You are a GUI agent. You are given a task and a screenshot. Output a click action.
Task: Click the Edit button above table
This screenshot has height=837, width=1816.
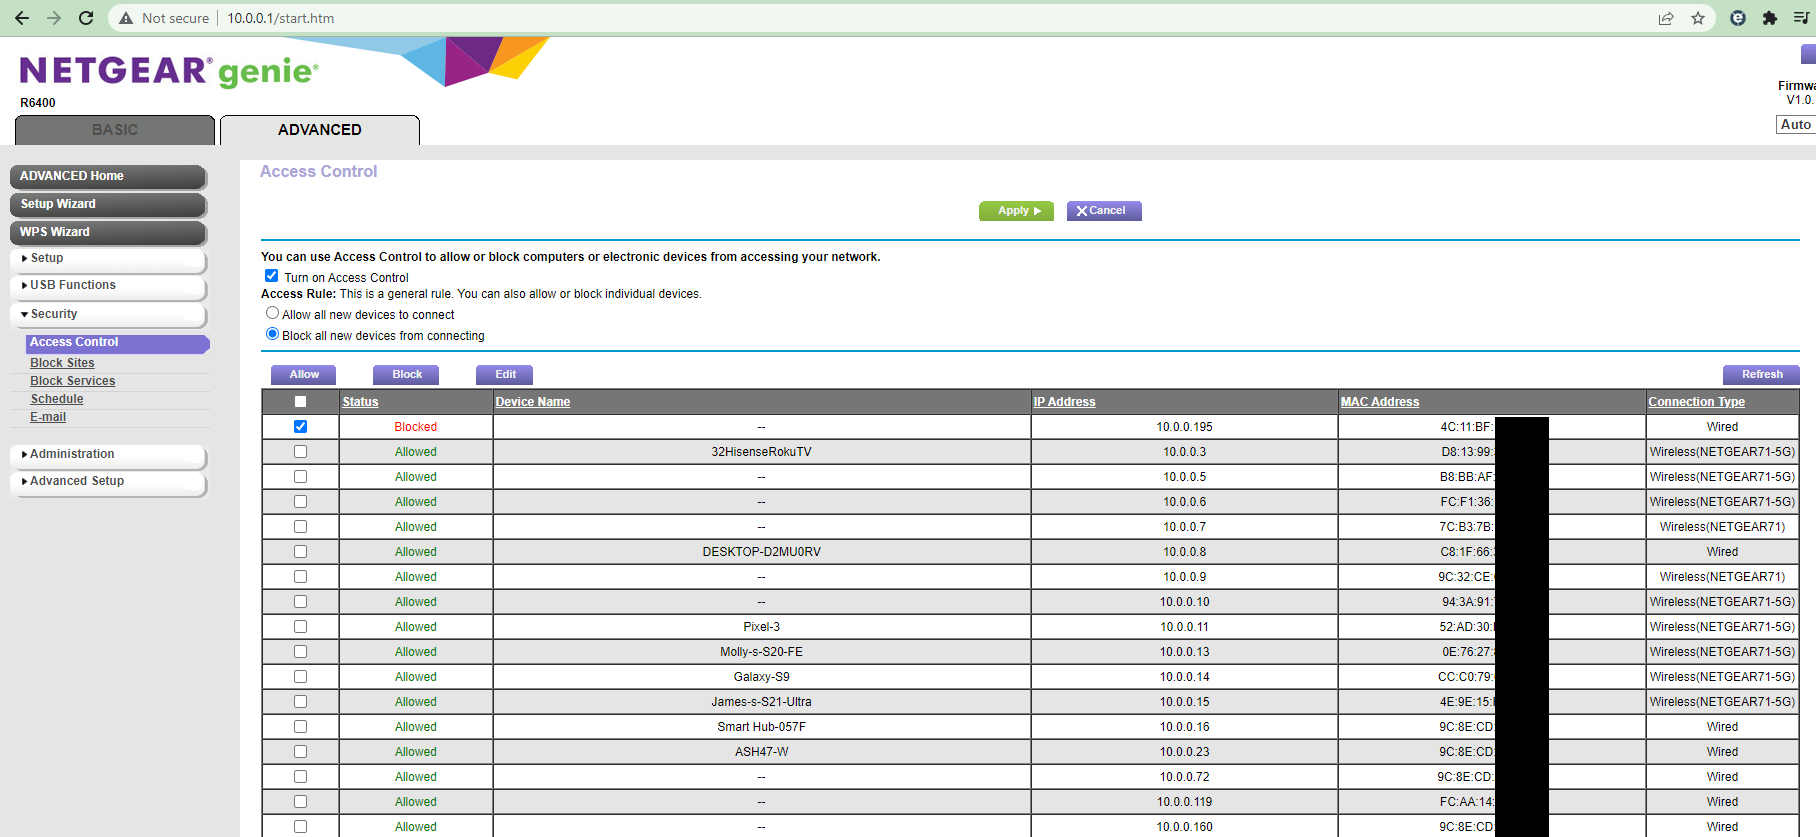point(505,375)
